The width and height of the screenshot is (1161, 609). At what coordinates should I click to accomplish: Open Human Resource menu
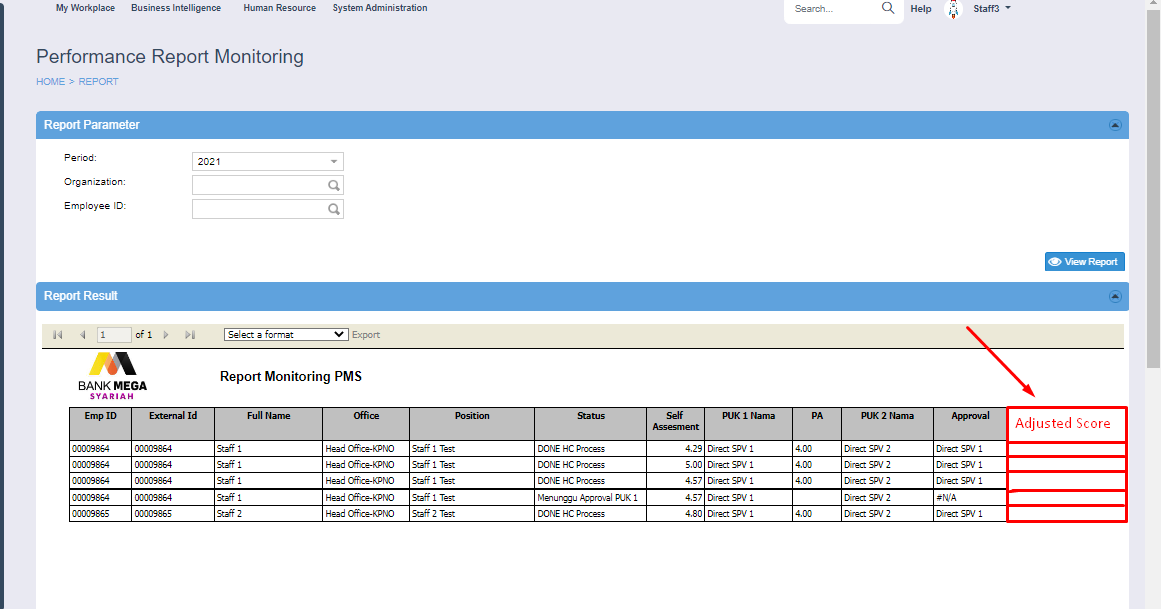279,8
